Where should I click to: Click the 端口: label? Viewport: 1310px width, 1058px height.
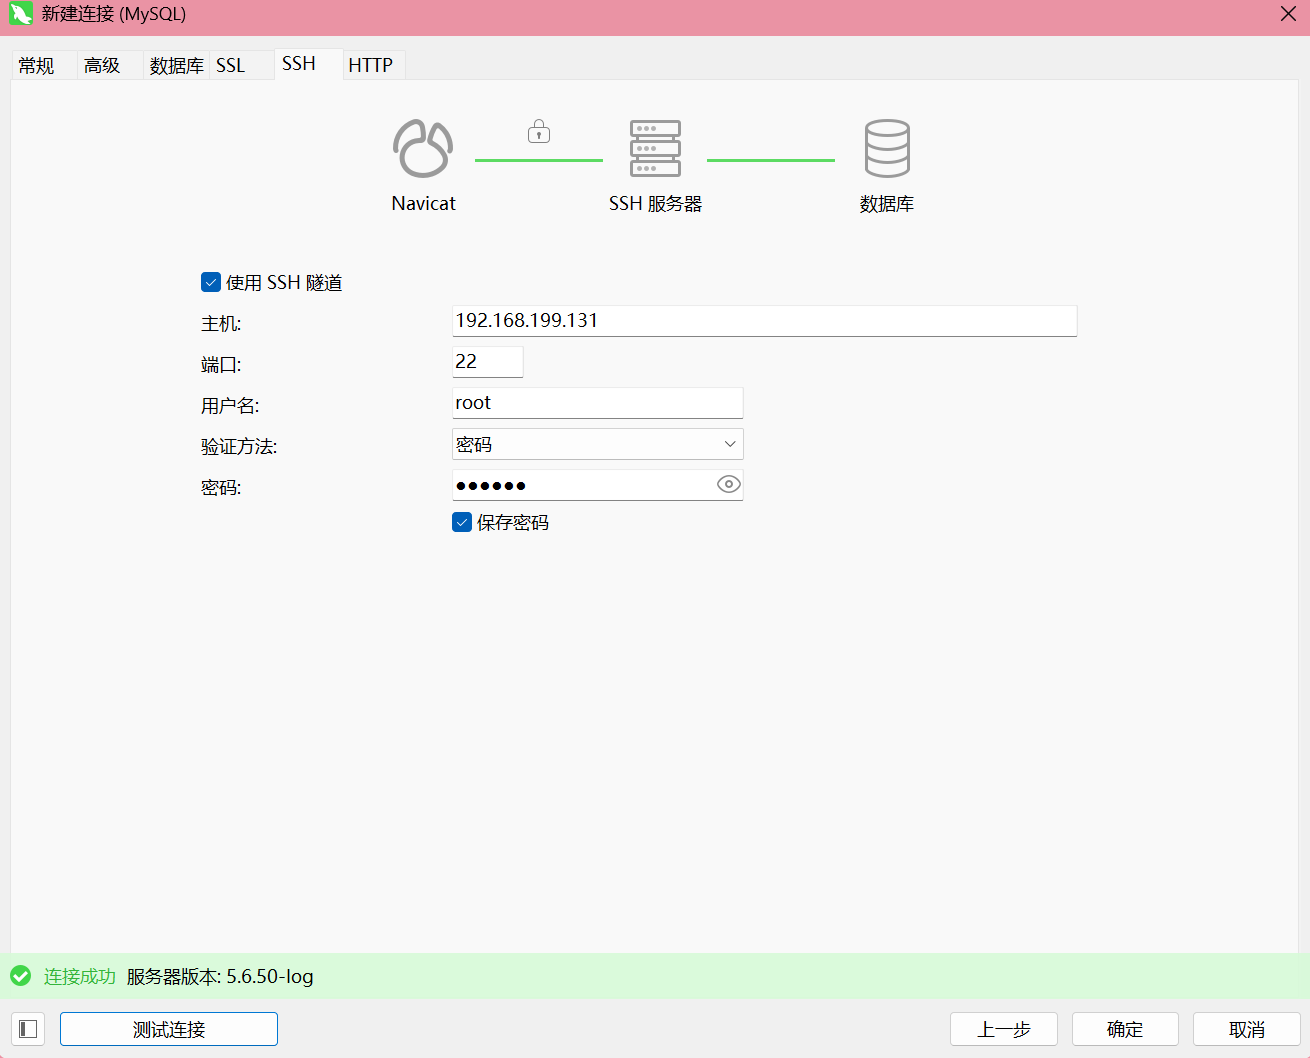point(221,365)
